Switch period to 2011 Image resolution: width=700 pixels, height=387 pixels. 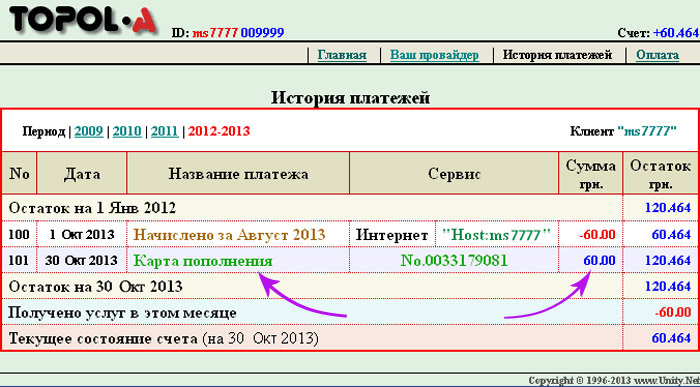[165, 131]
